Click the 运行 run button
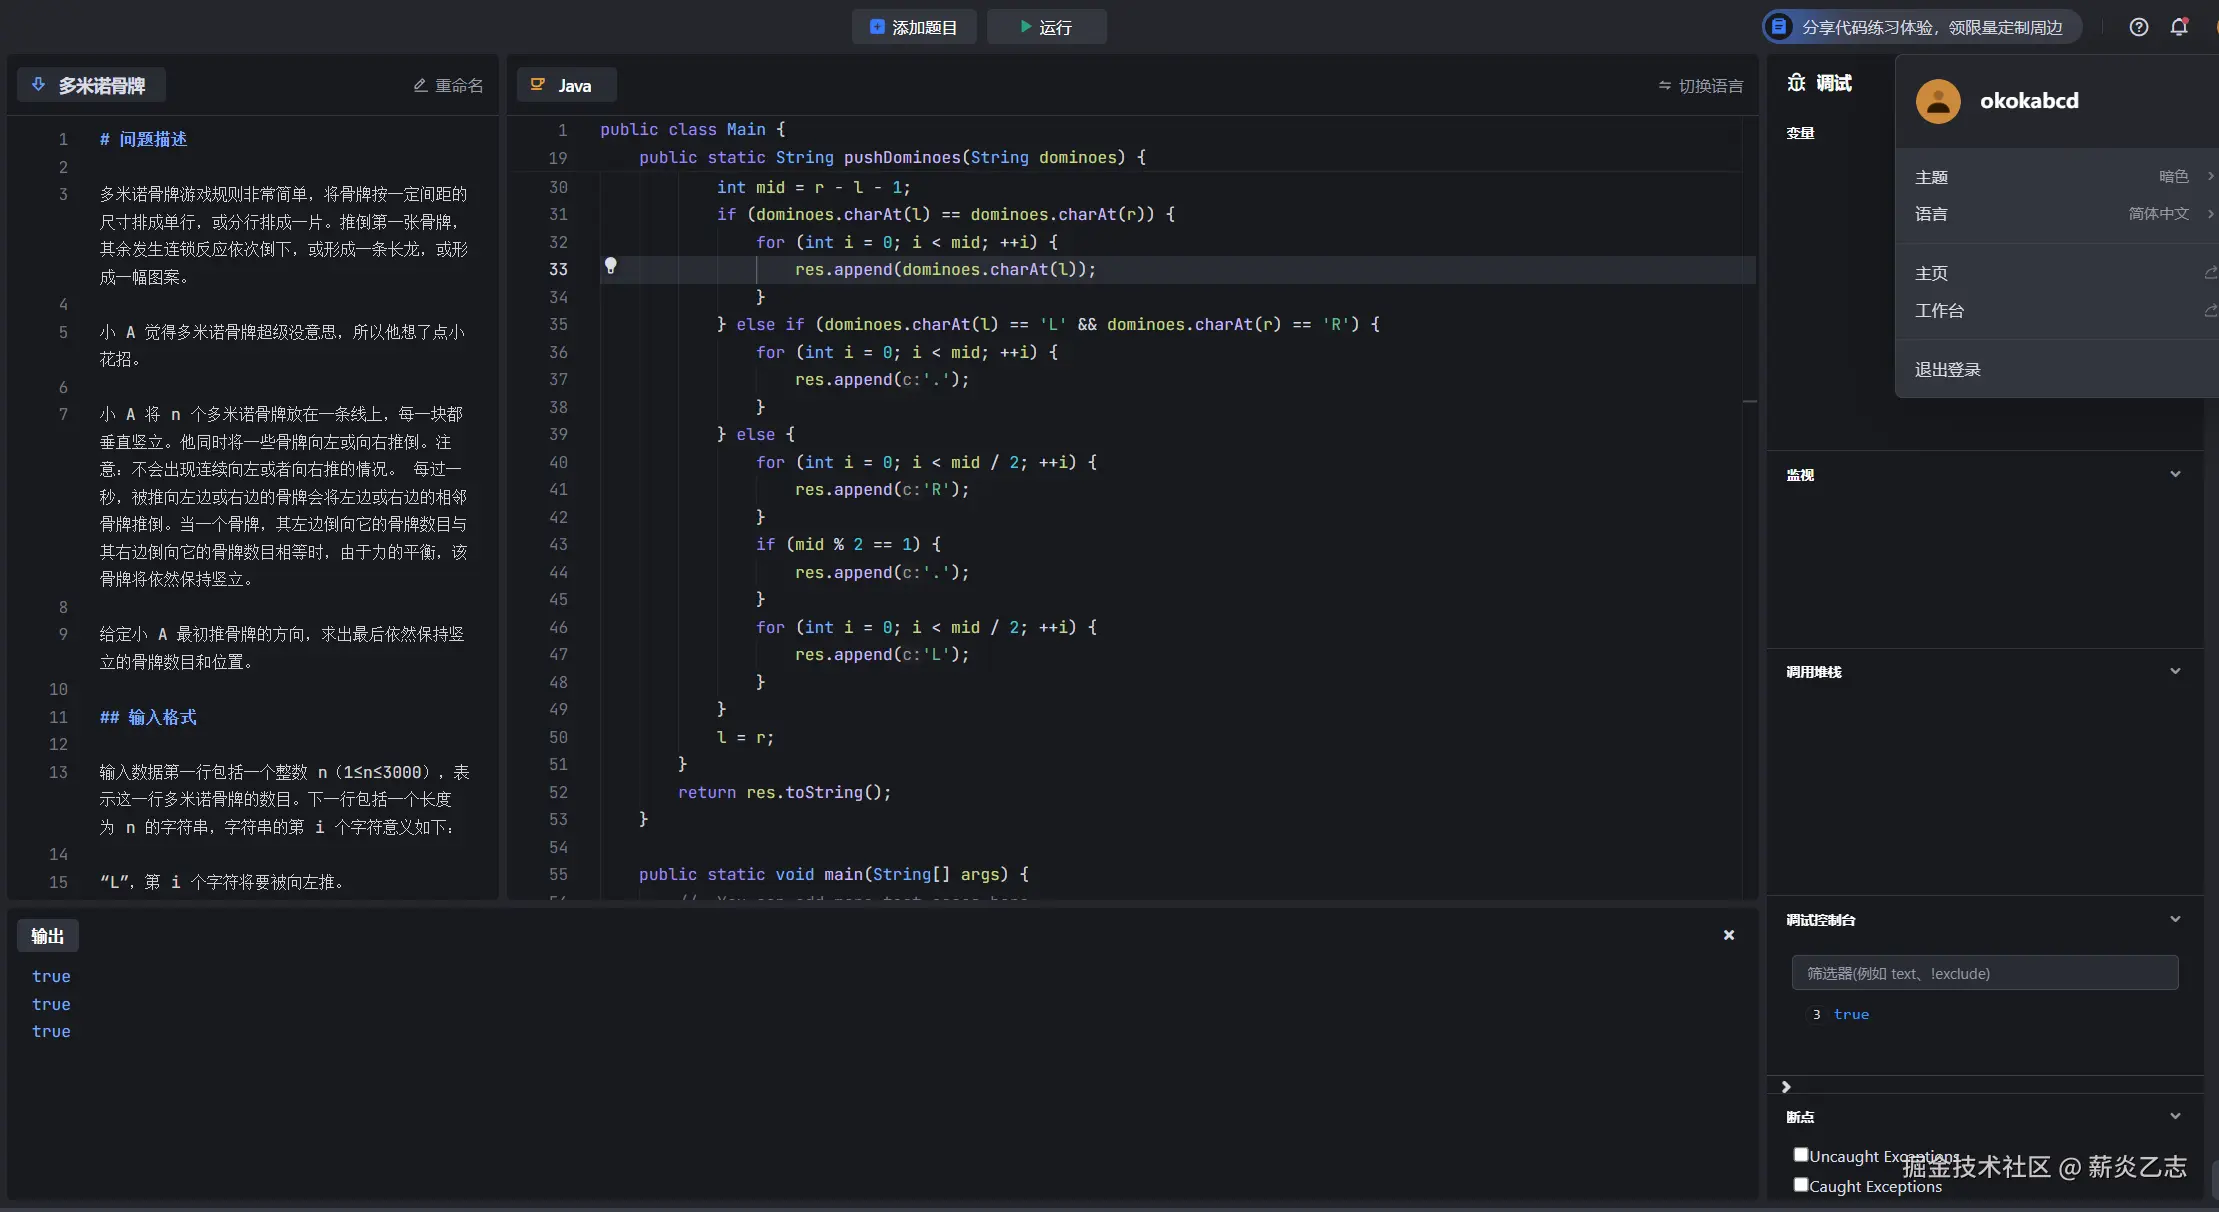The image size is (2219, 1212). (x=1046, y=27)
